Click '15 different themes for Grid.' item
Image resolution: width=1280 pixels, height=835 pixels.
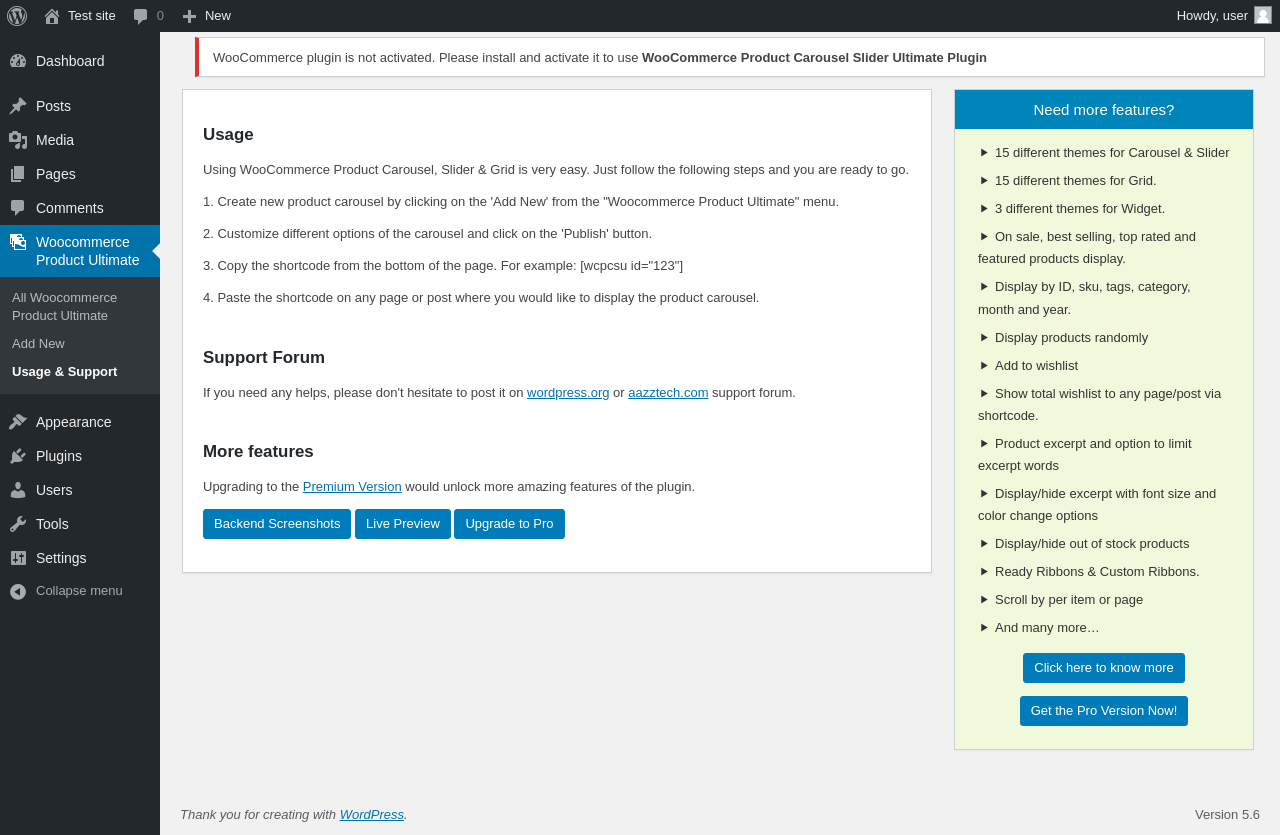pos(1075,181)
